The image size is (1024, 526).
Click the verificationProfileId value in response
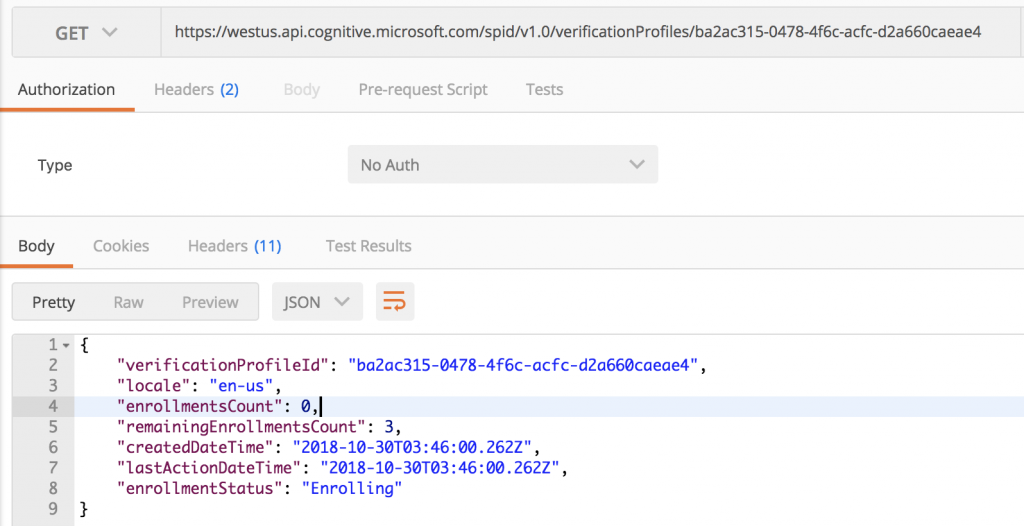point(521,365)
